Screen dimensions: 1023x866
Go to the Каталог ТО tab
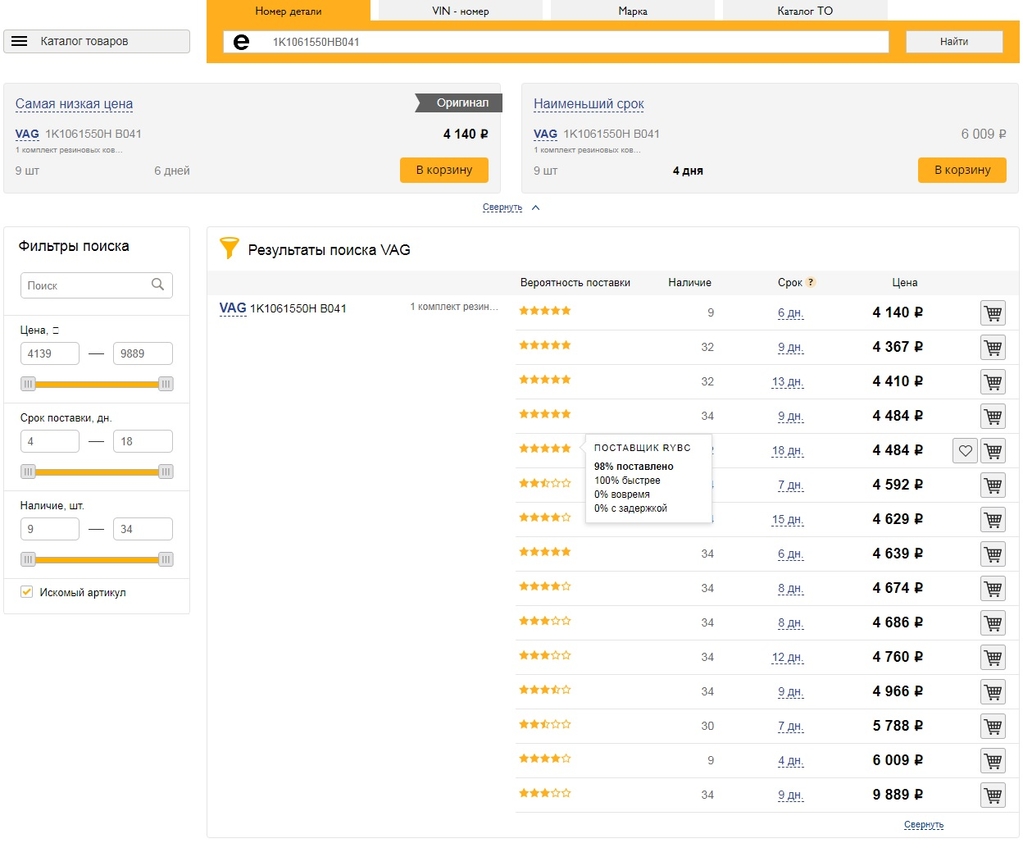[804, 10]
